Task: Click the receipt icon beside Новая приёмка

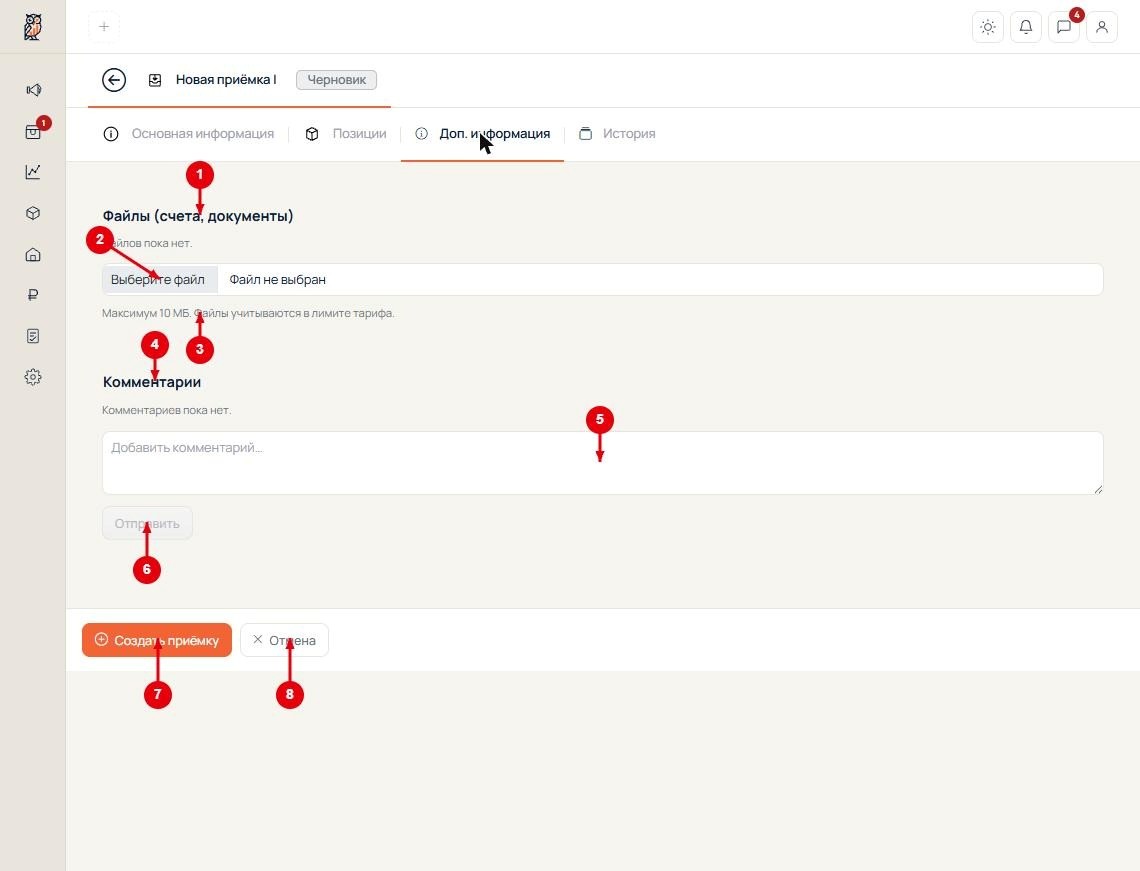Action: click(x=155, y=80)
